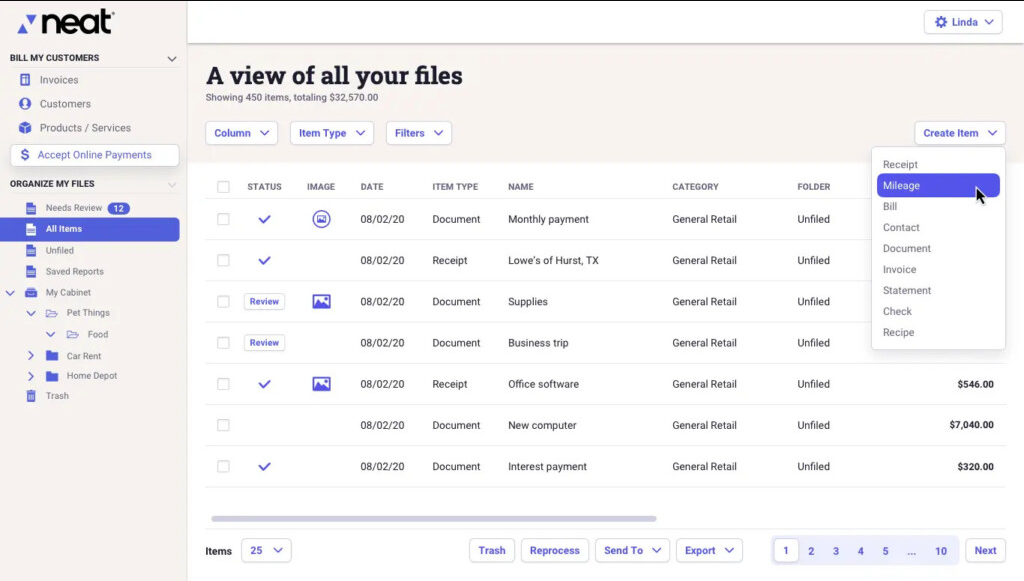
Task: Click the horizontal table scrollbar
Action: (434, 519)
